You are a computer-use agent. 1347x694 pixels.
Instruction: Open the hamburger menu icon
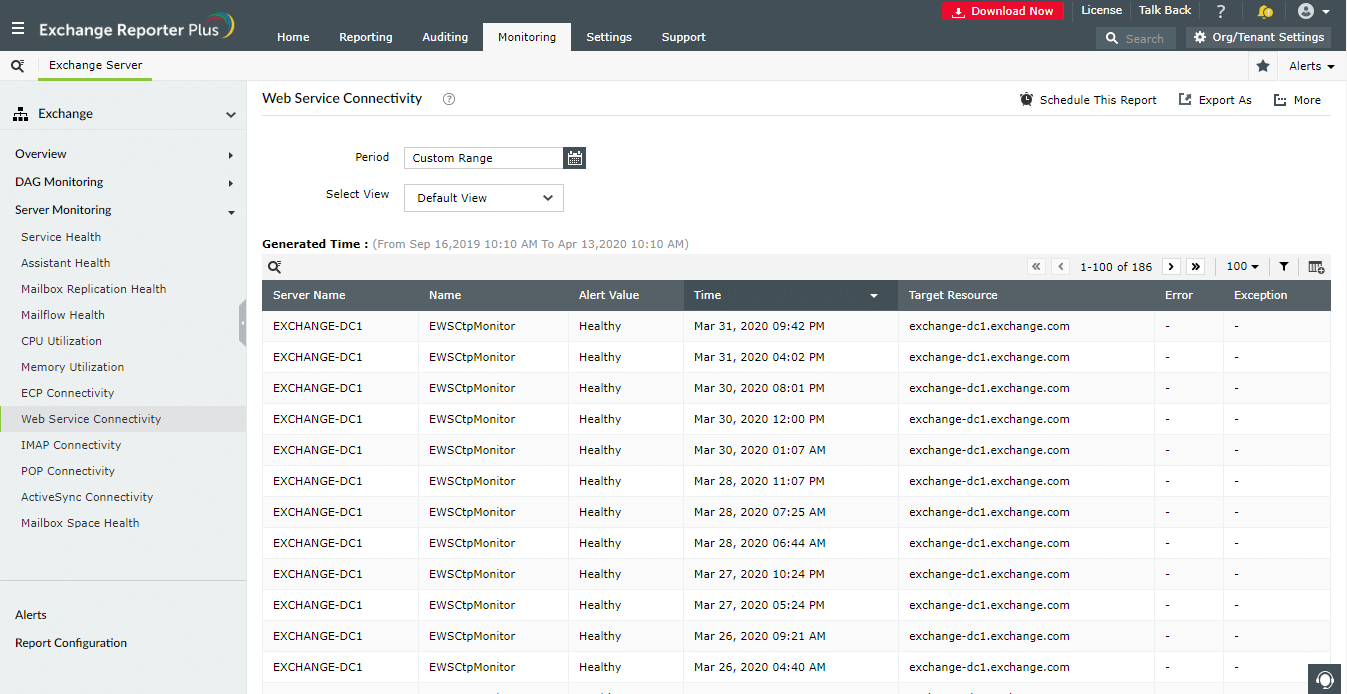click(x=17, y=29)
